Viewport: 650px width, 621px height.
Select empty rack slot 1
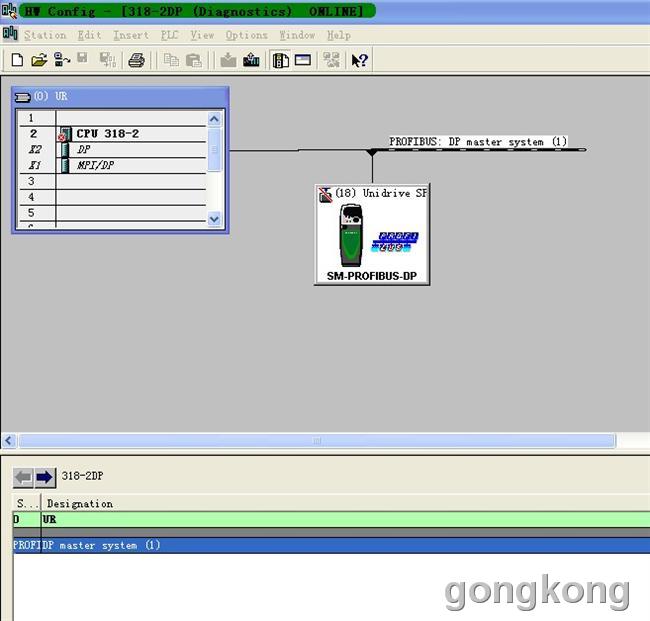pos(113,118)
